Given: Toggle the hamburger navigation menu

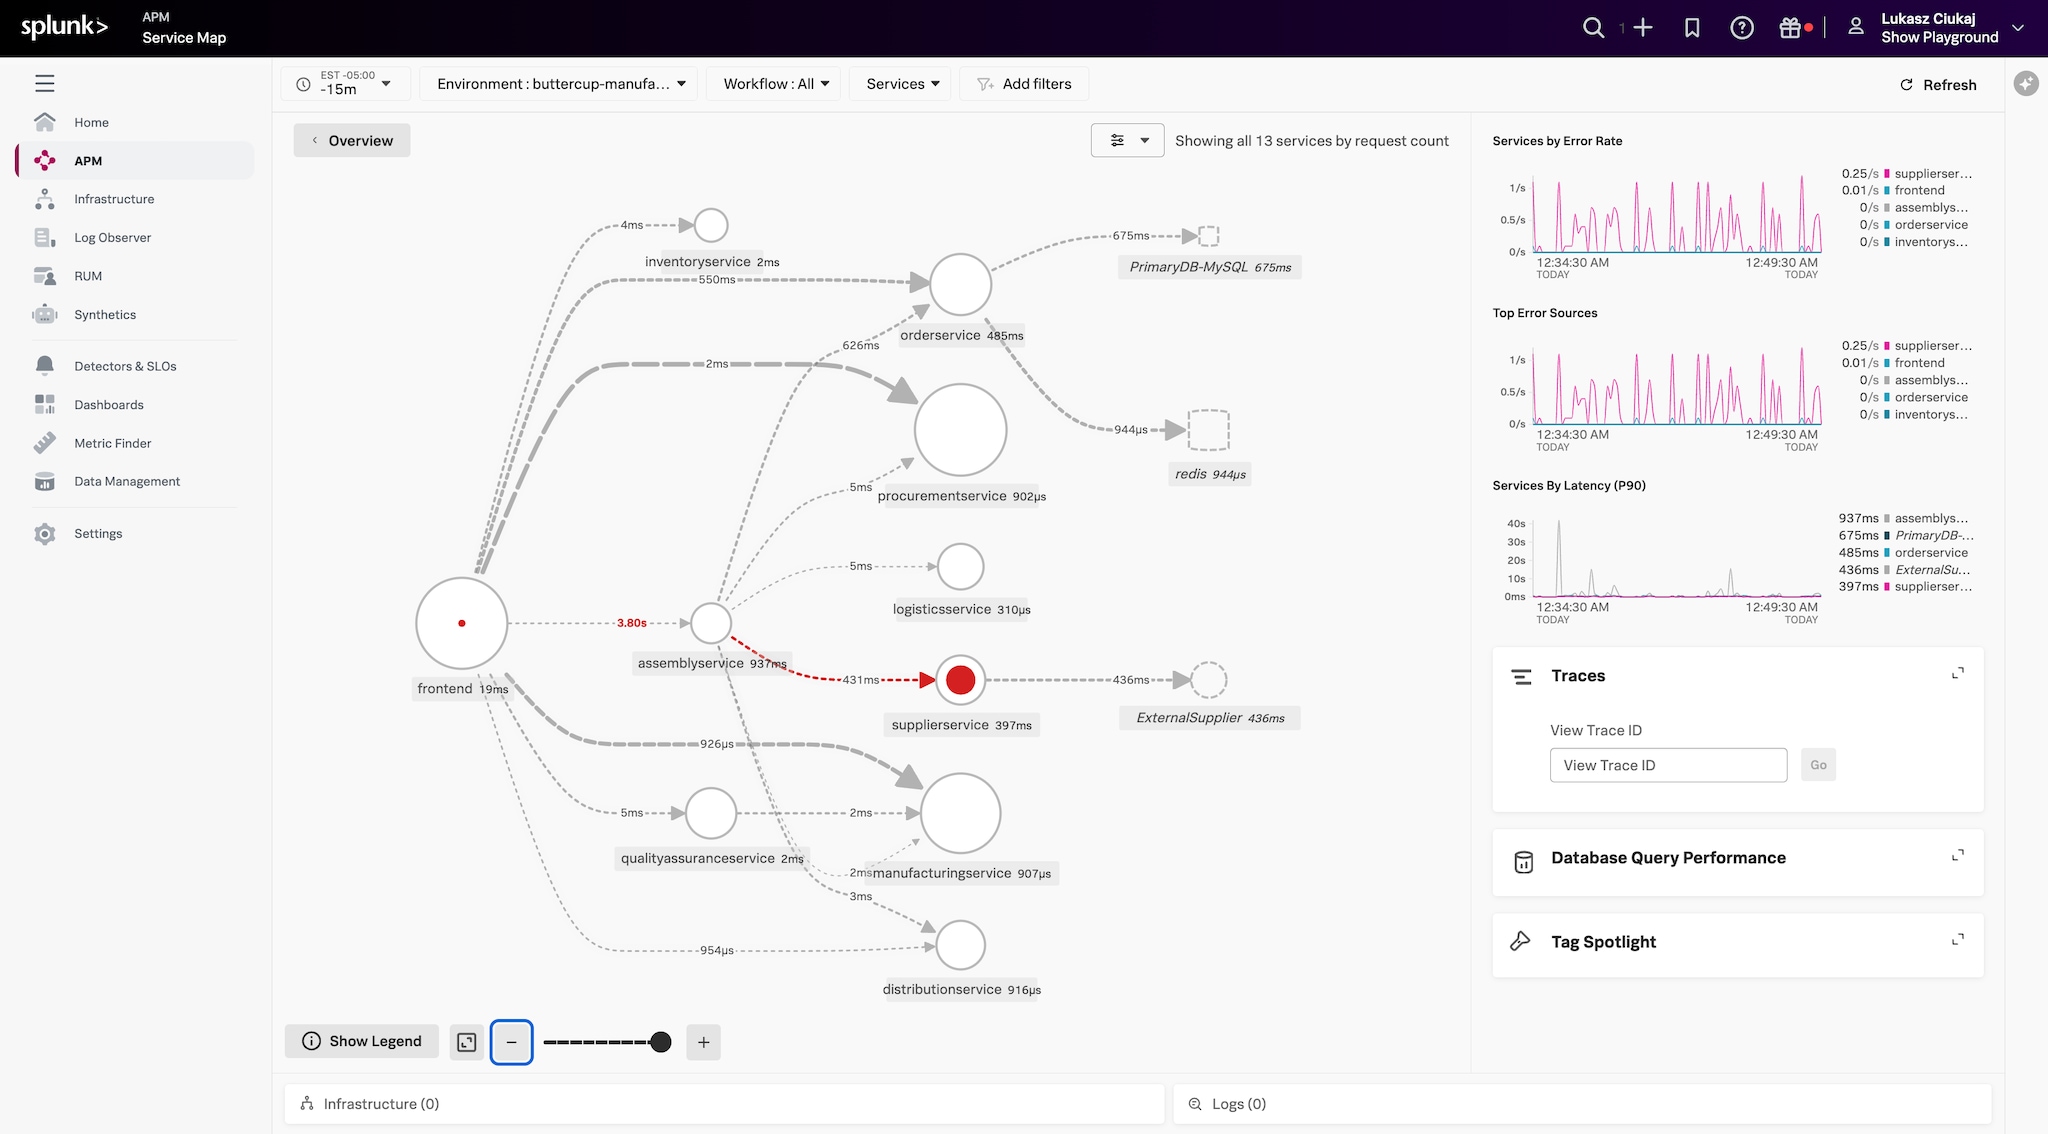Looking at the screenshot, I should 45,84.
